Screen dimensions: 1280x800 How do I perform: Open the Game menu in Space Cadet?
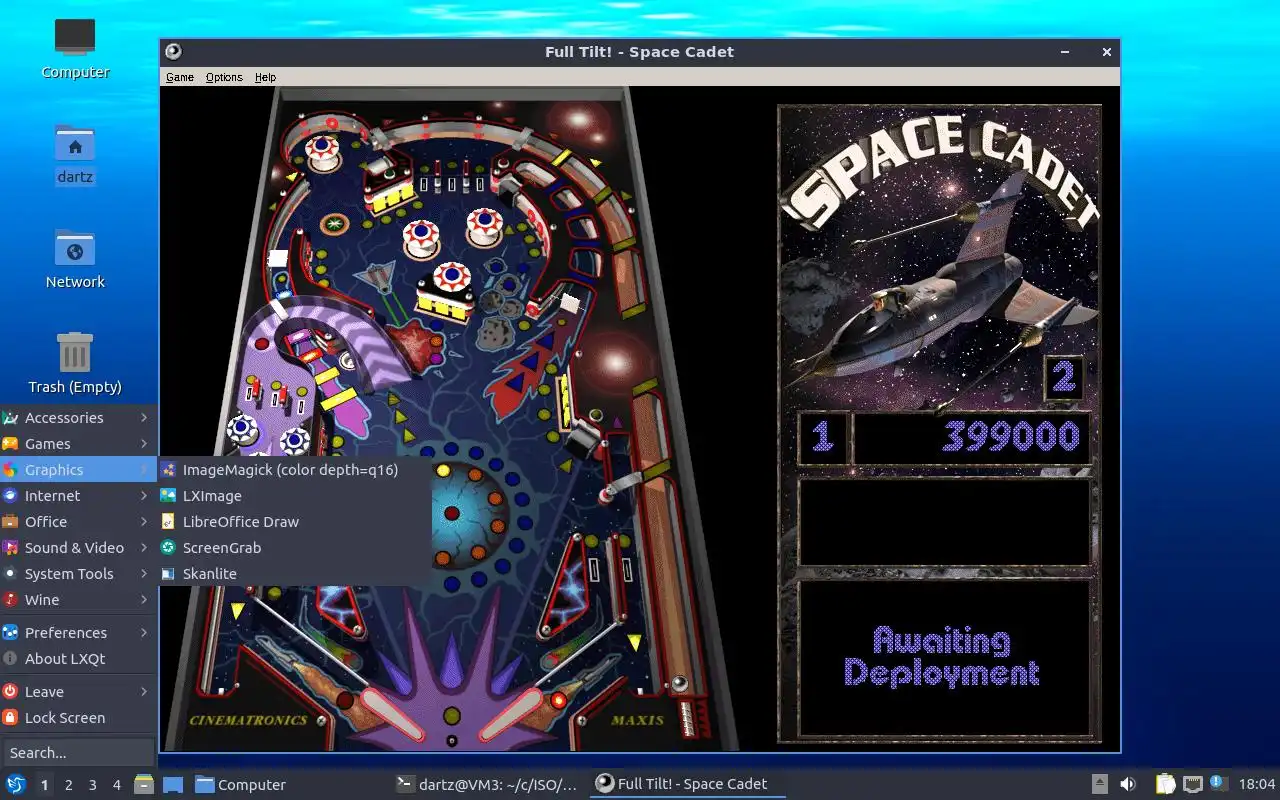coord(180,77)
